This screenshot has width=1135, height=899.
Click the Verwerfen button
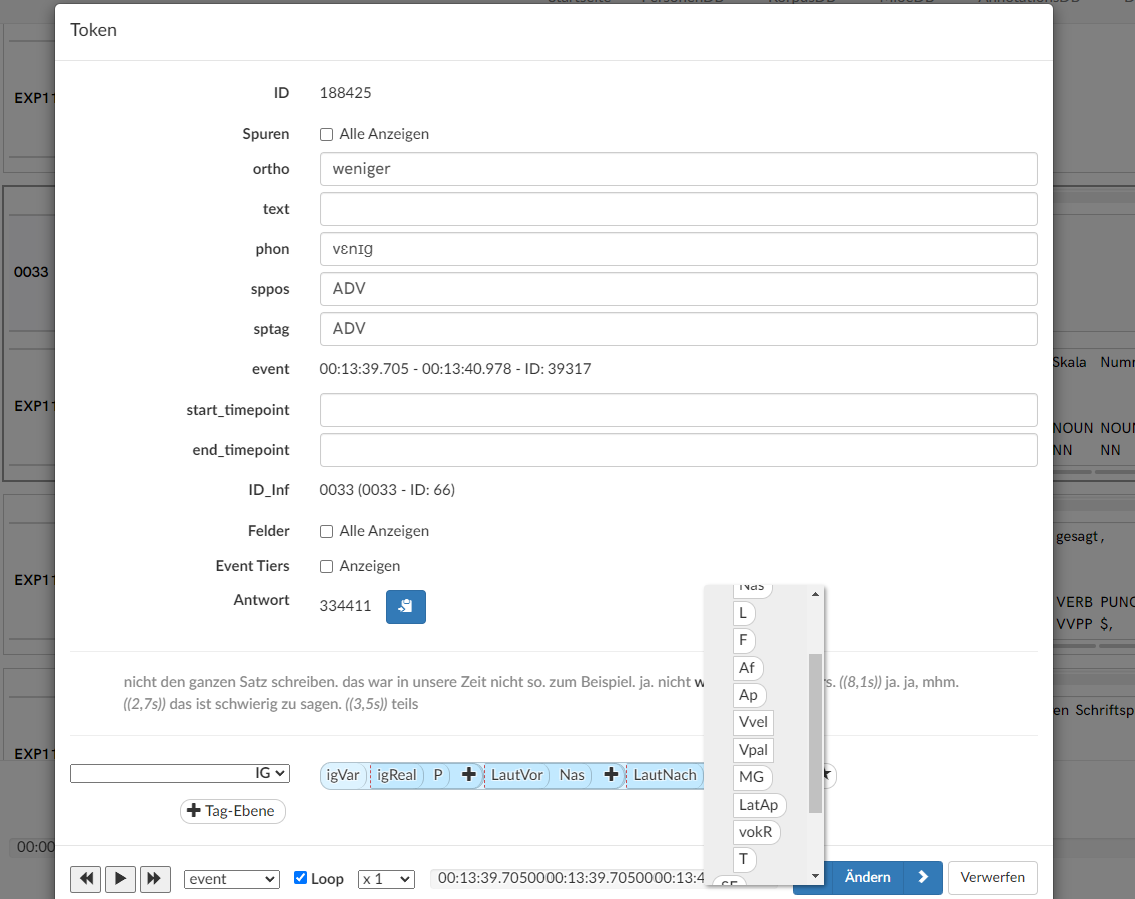(x=992, y=877)
